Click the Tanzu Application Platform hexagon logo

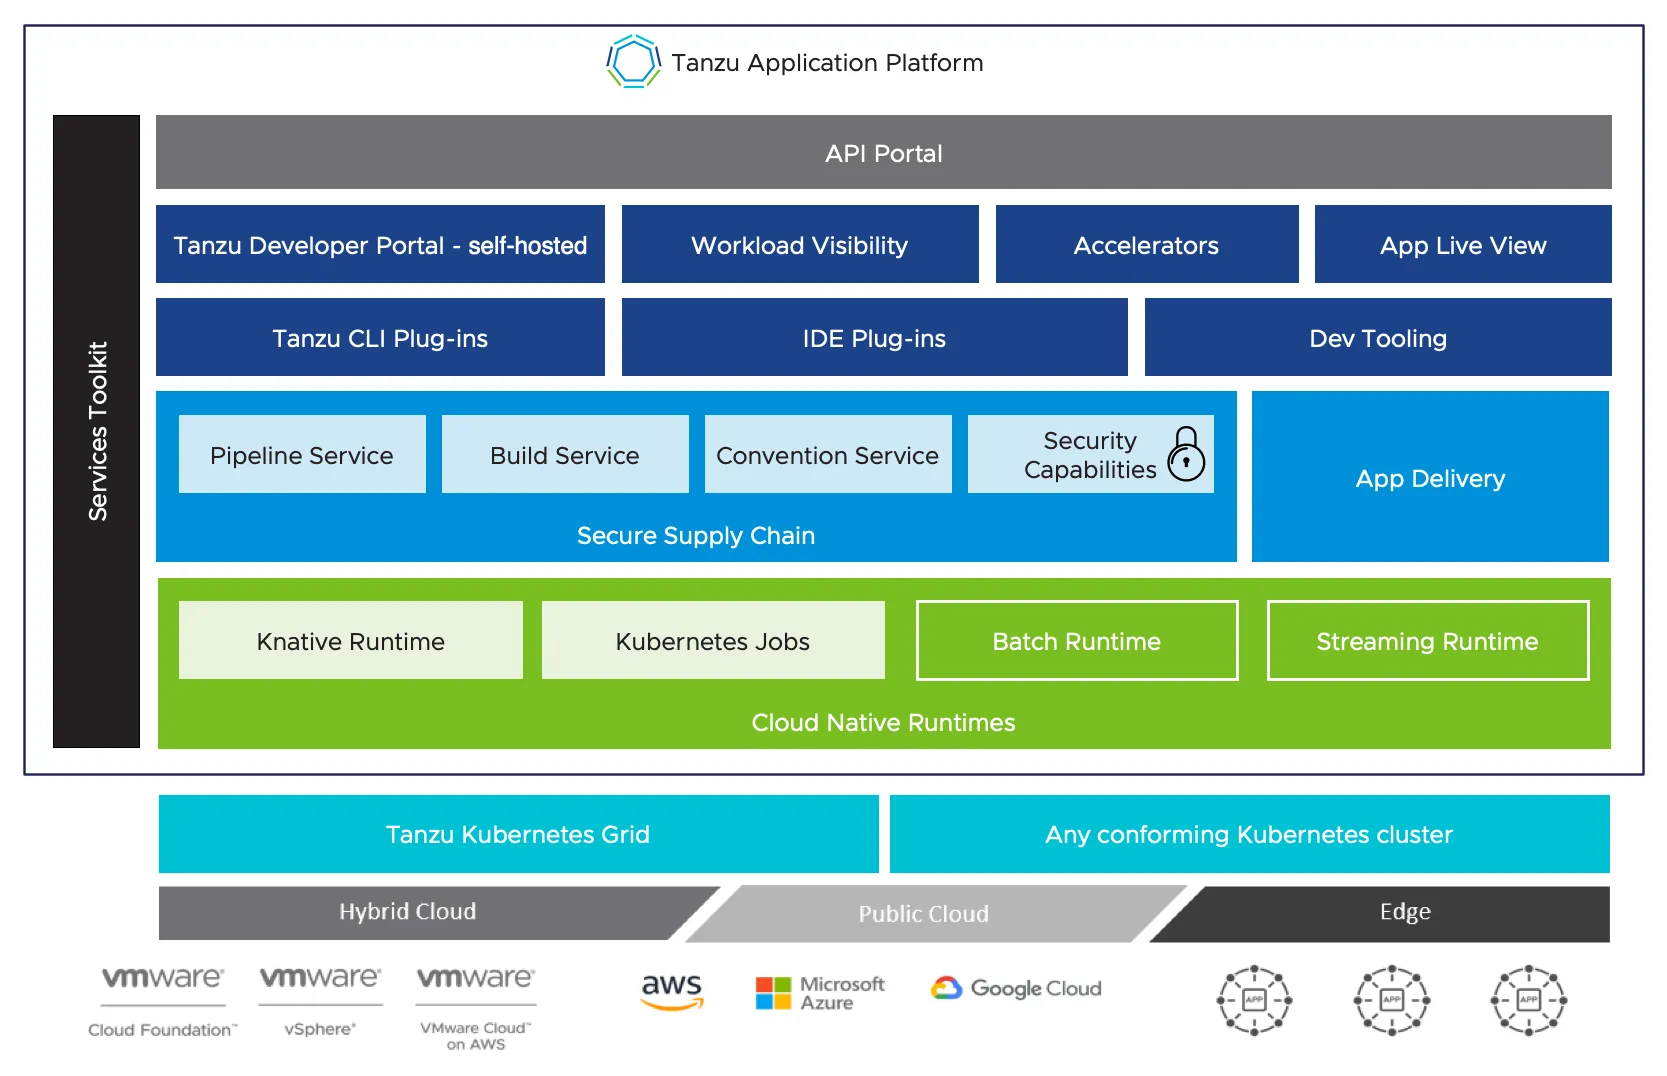[x=633, y=62]
